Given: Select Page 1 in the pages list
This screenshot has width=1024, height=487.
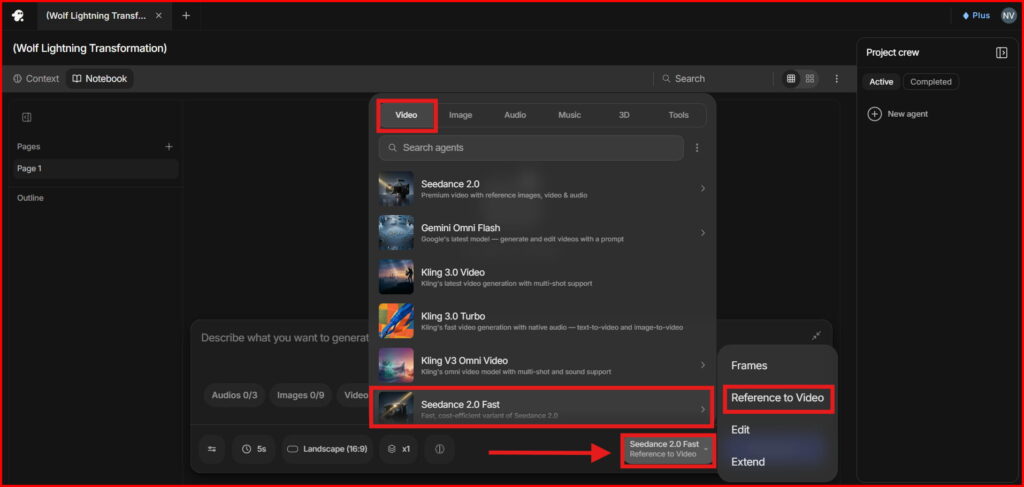Looking at the screenshot, I should click(x=96, y=168).
